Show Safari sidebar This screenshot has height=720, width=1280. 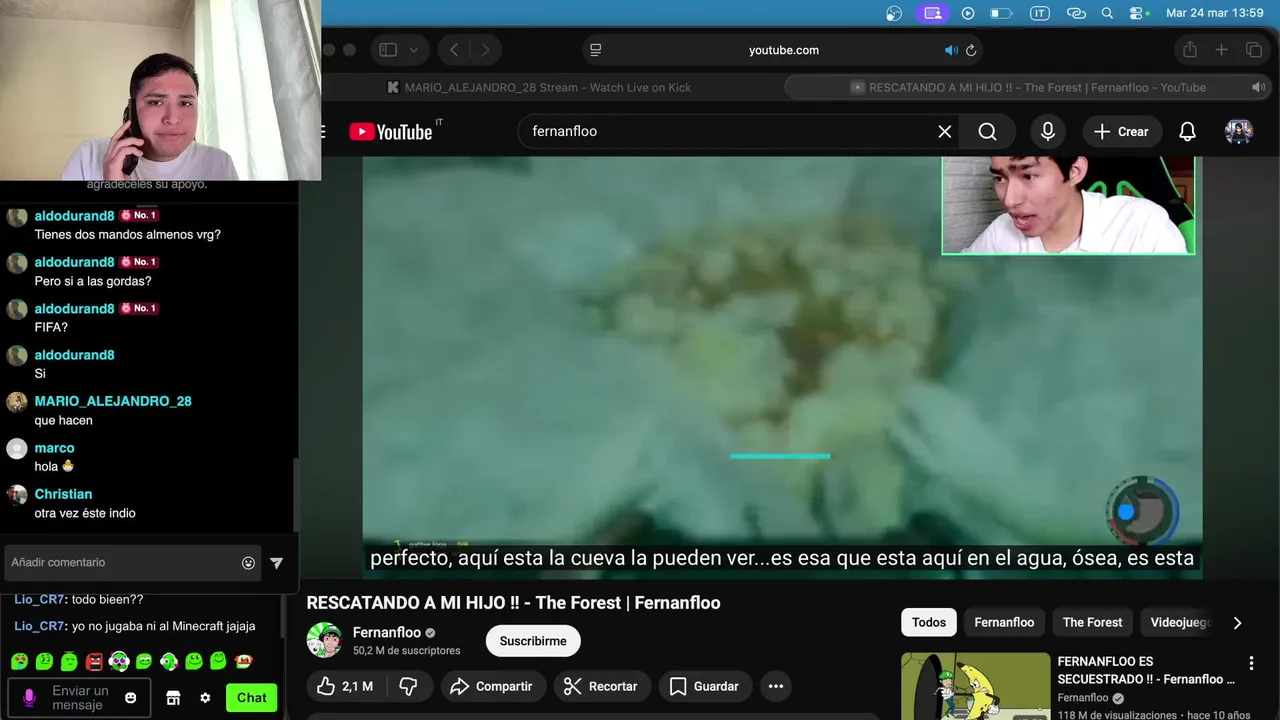[x=388, y=50]
